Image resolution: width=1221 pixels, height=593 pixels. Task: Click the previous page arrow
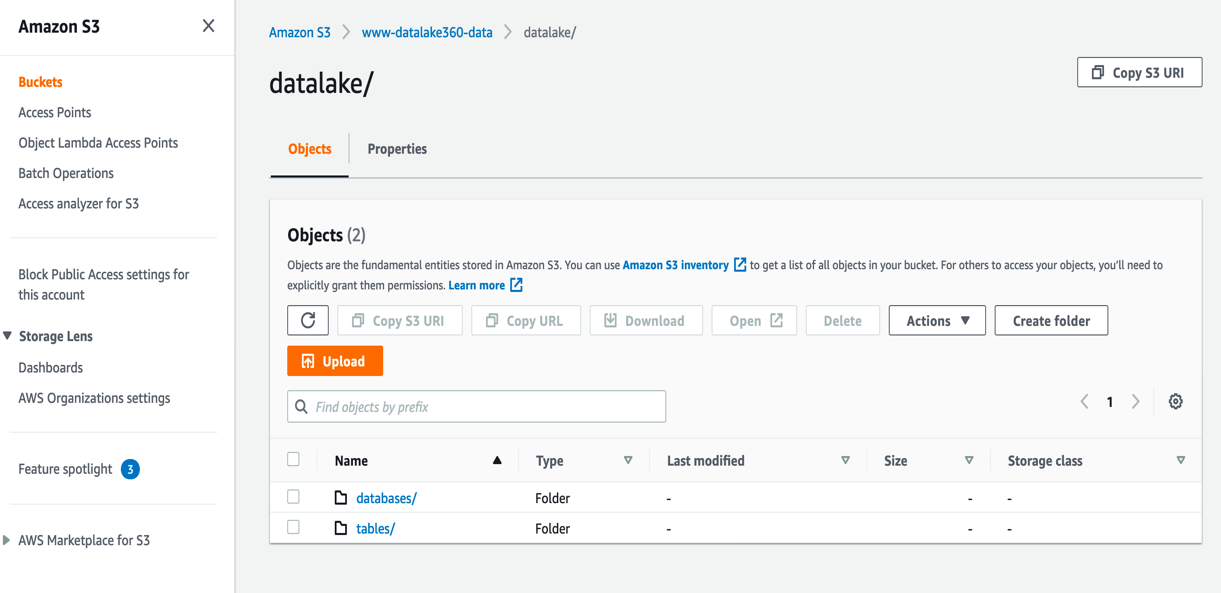point(1084,402)
